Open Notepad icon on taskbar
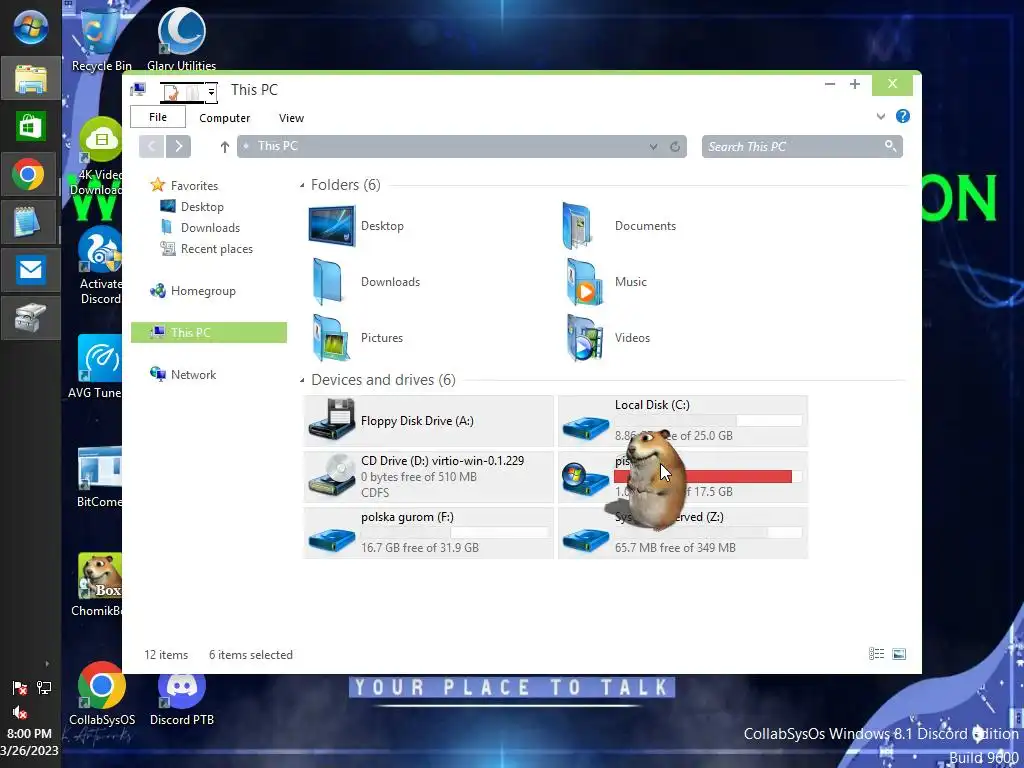The width and height of the screenshot is (1024, 768). [x=30, y=222]
